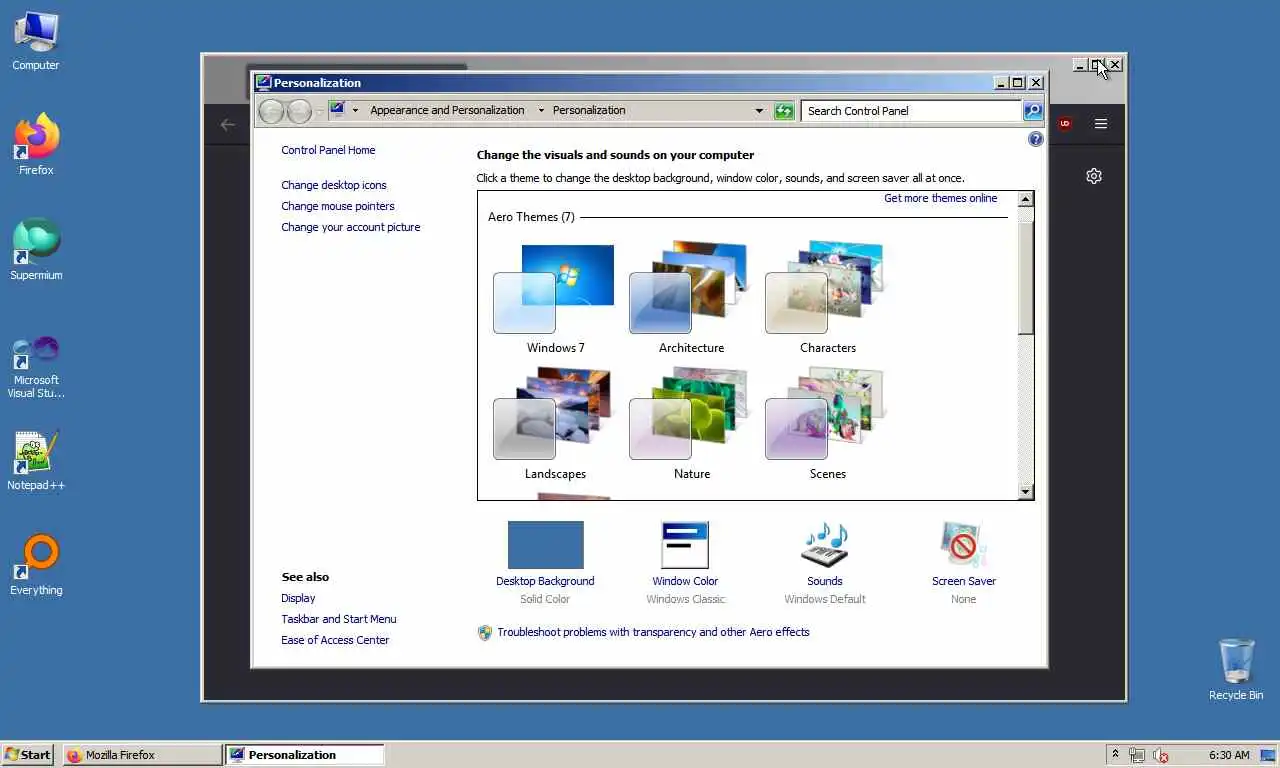Screen dimensions: 1280x768
Task: Click the theme list scroll up arrow
Action: coord(1025,199)
